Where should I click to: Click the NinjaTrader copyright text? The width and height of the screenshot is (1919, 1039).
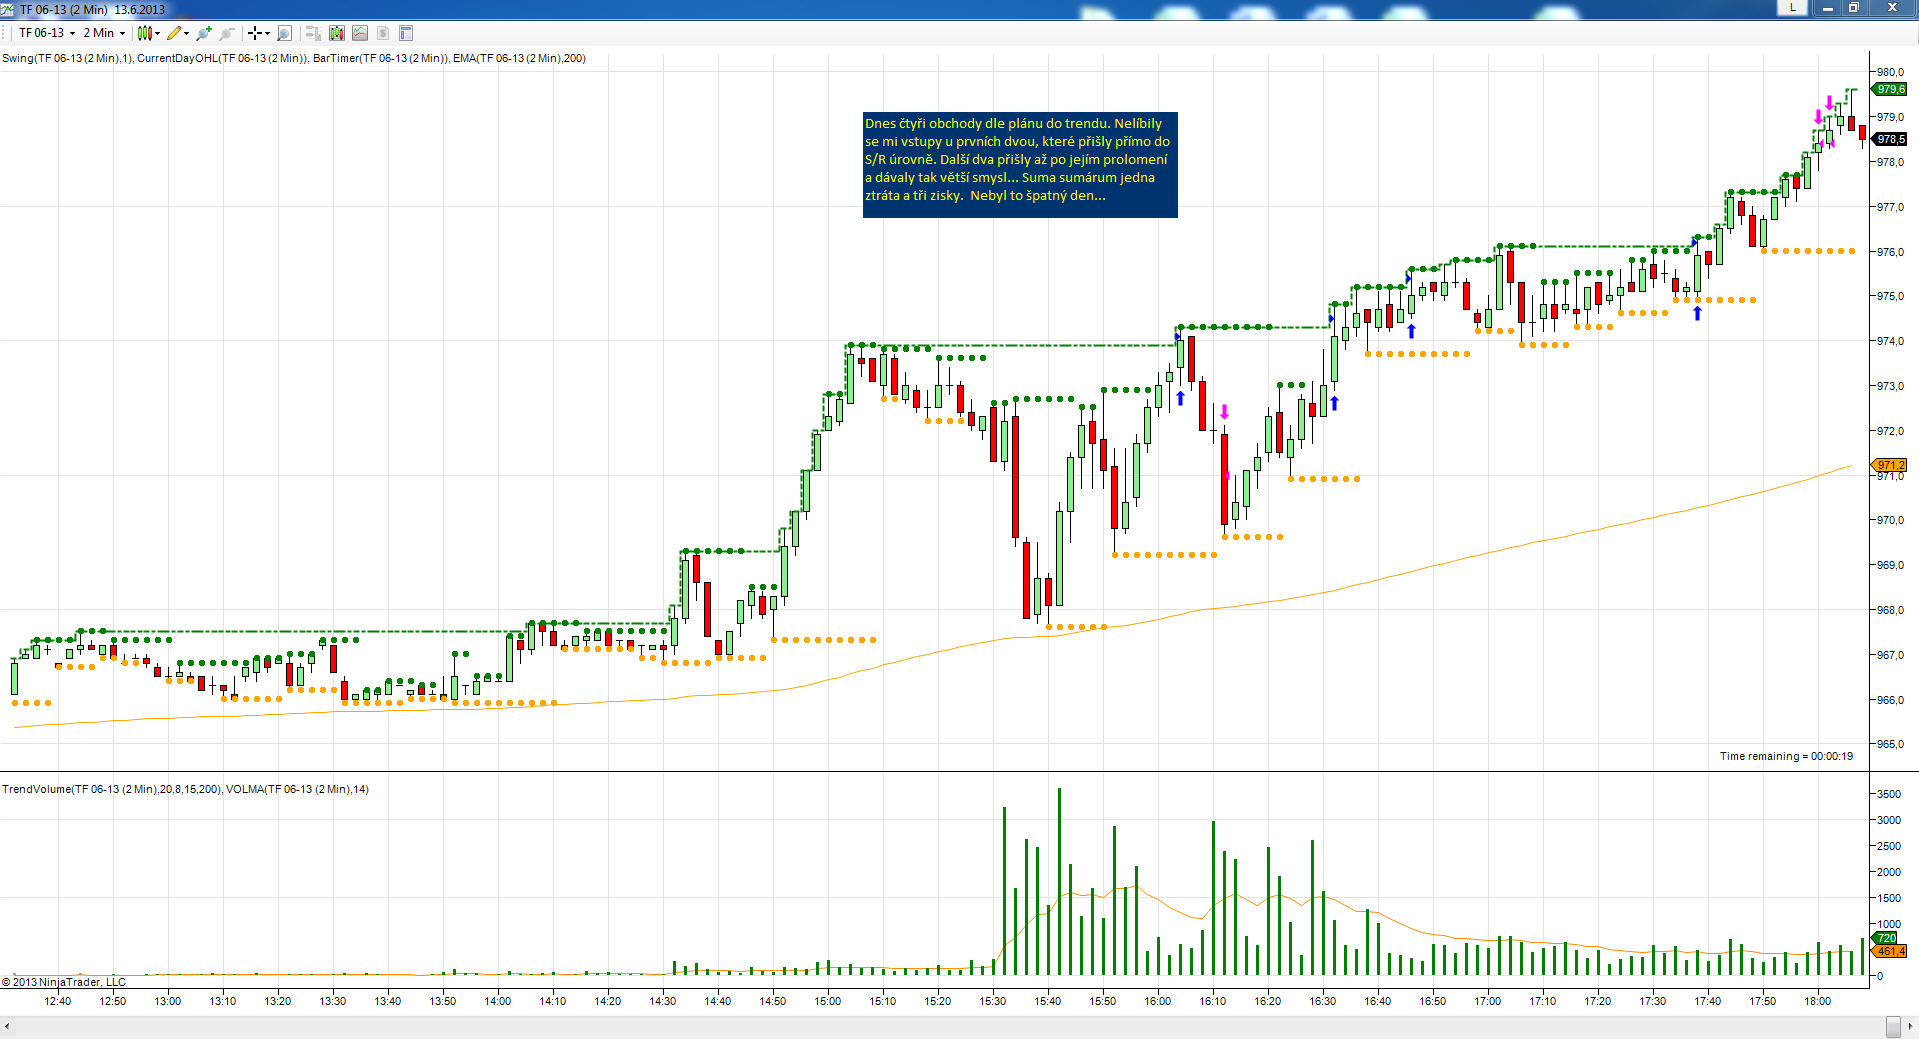coord(64,982)
